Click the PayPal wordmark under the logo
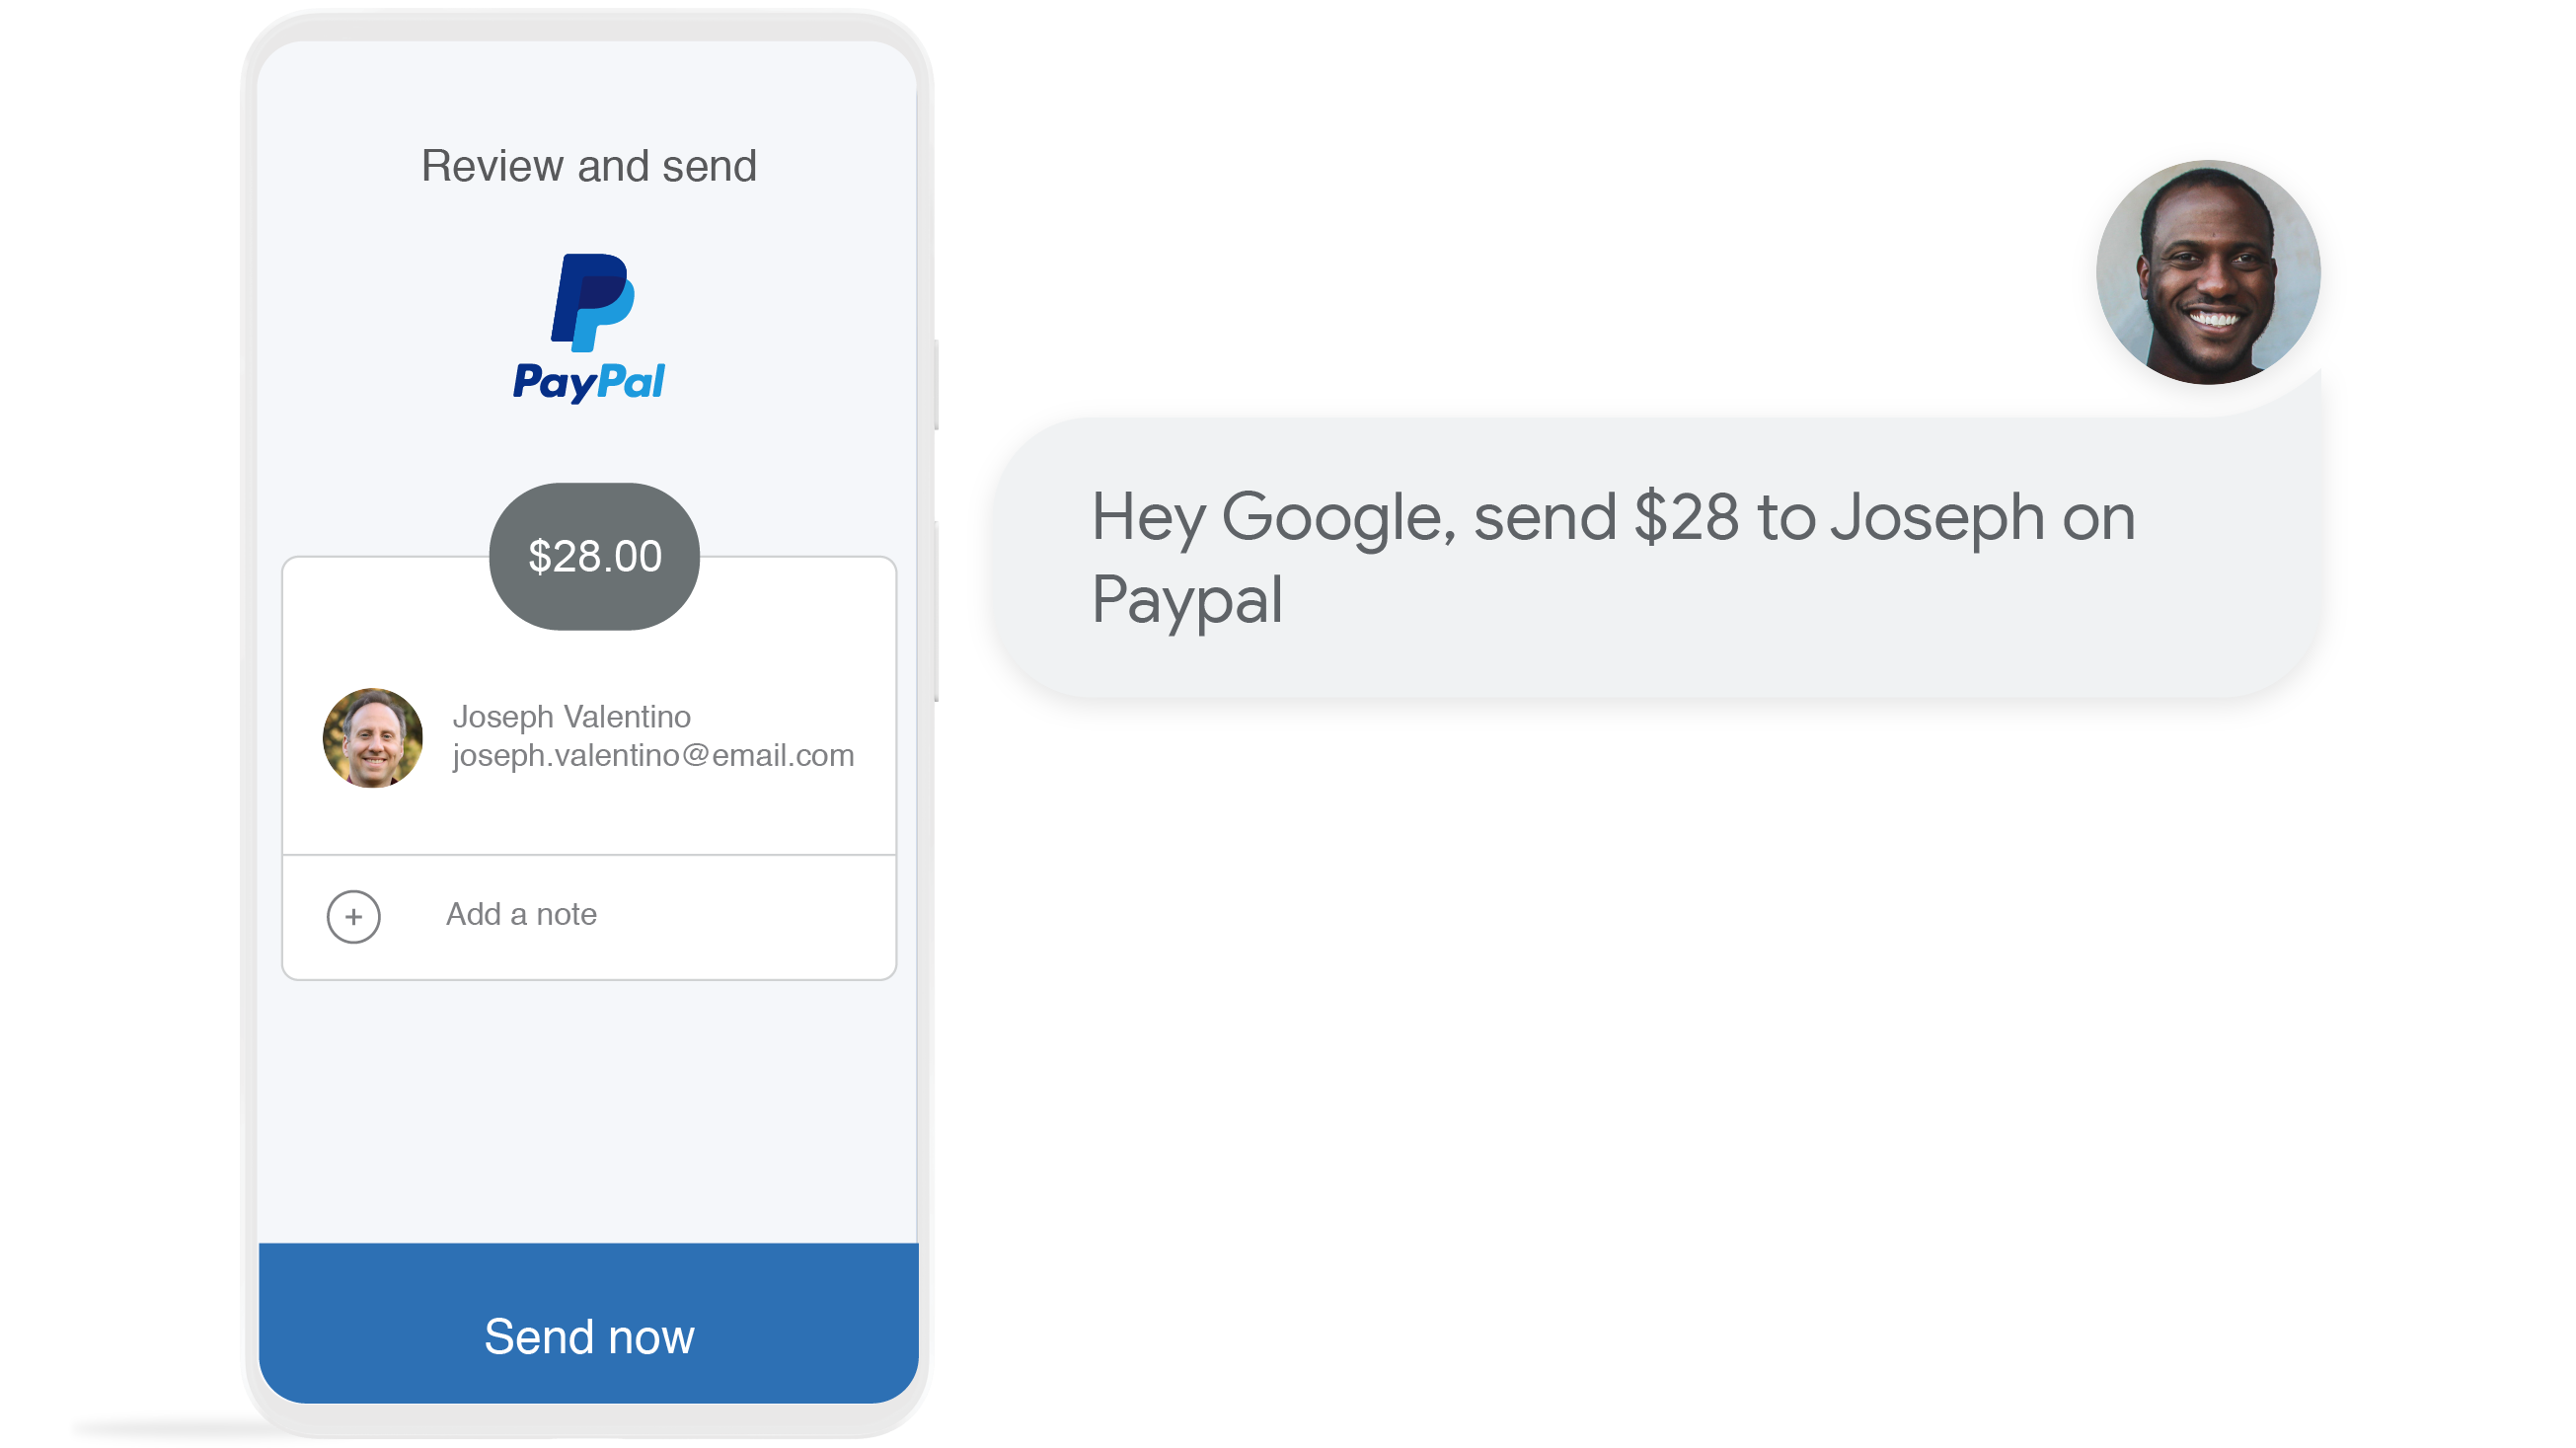 [x=589, y=382]
